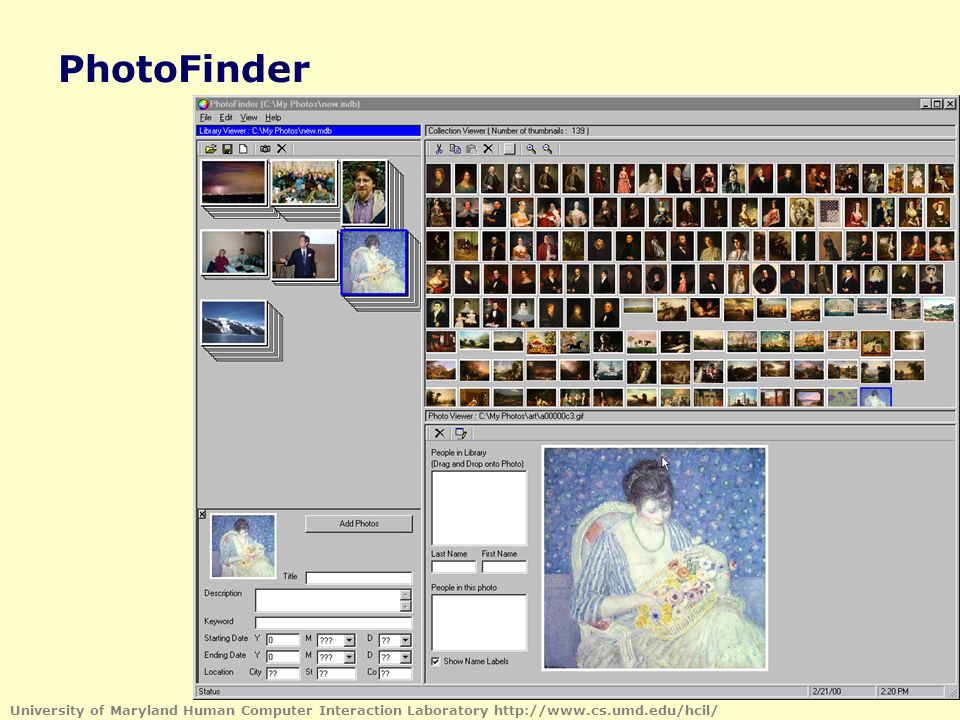Click the camera icon in Library Viewer toolbar
The width and height of the screenshot is (960, 720).
[x=265, y=149]
